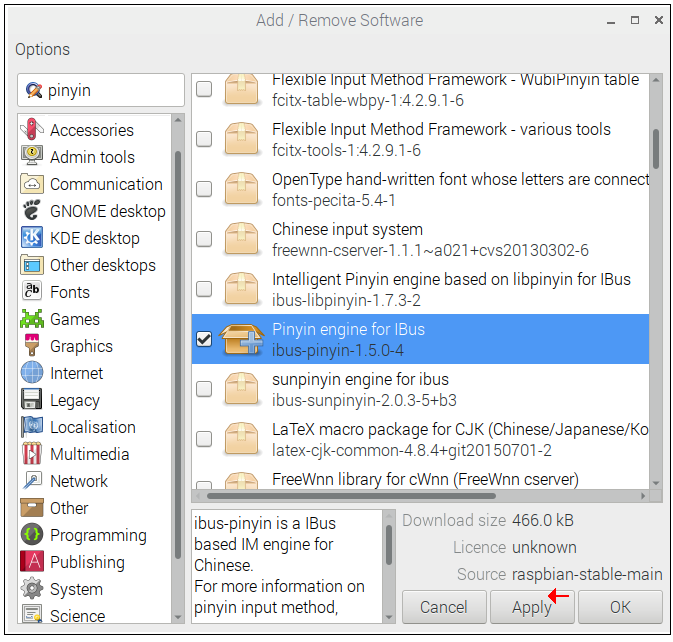The height and width of the screenshot is (642, 673).
Task: Click the description box scrollbar thumb
Action: [389, 545]
